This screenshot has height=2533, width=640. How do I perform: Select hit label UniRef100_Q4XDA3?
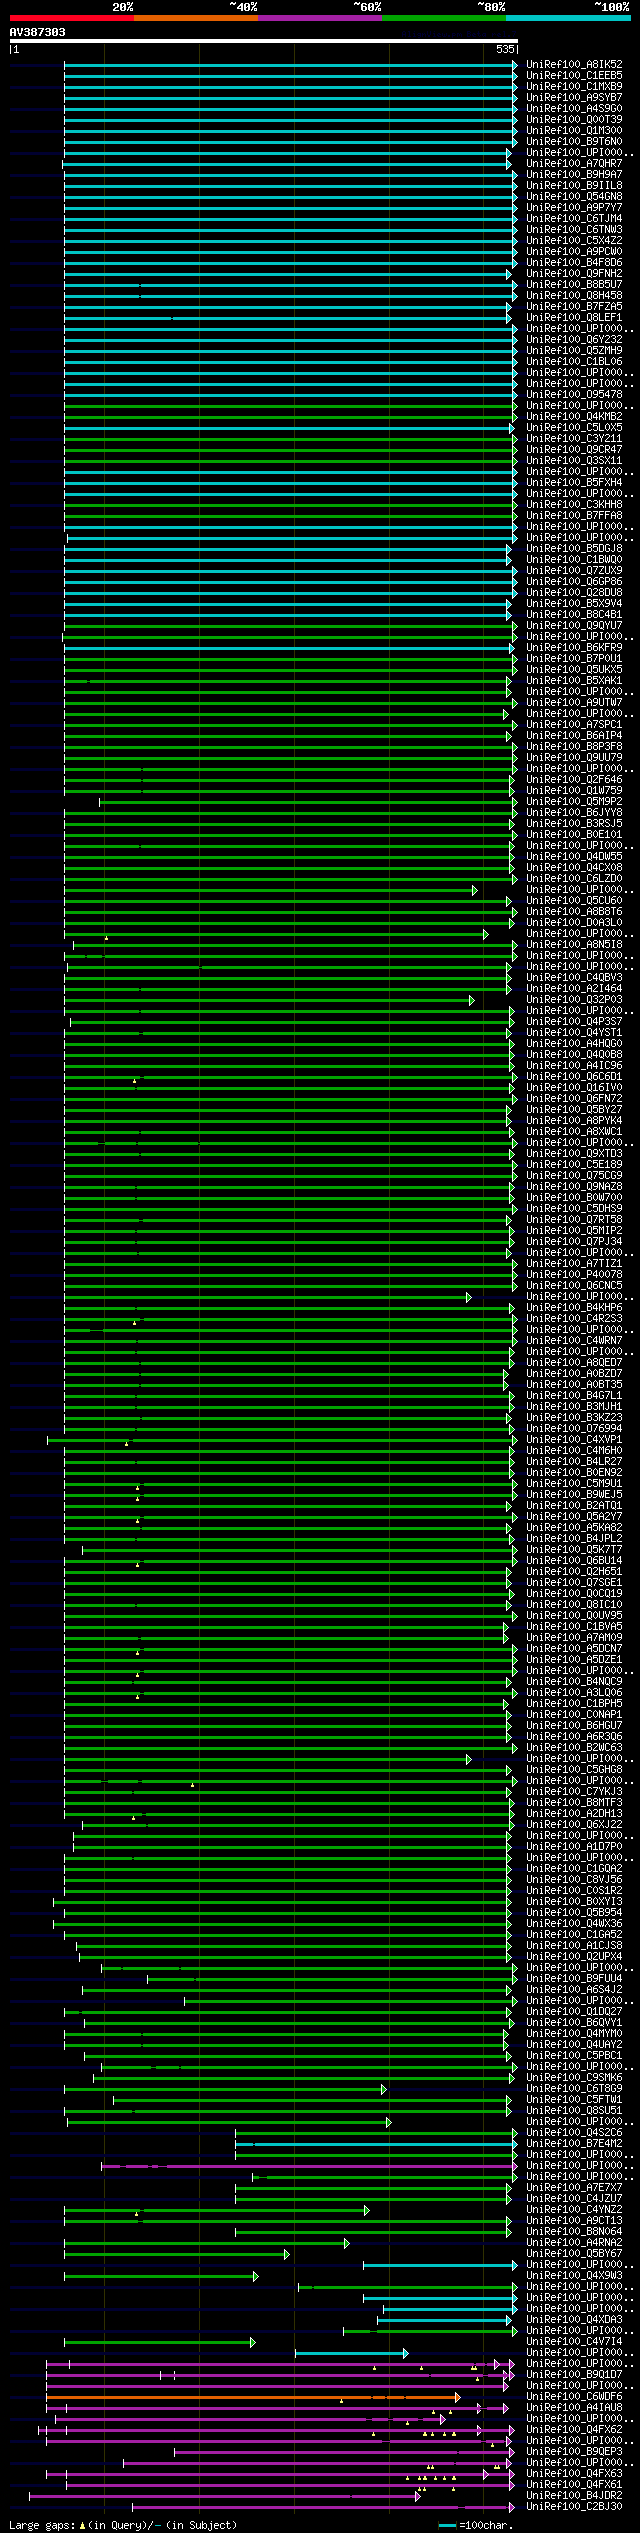pyautogui.click(x=574, y=2320)
